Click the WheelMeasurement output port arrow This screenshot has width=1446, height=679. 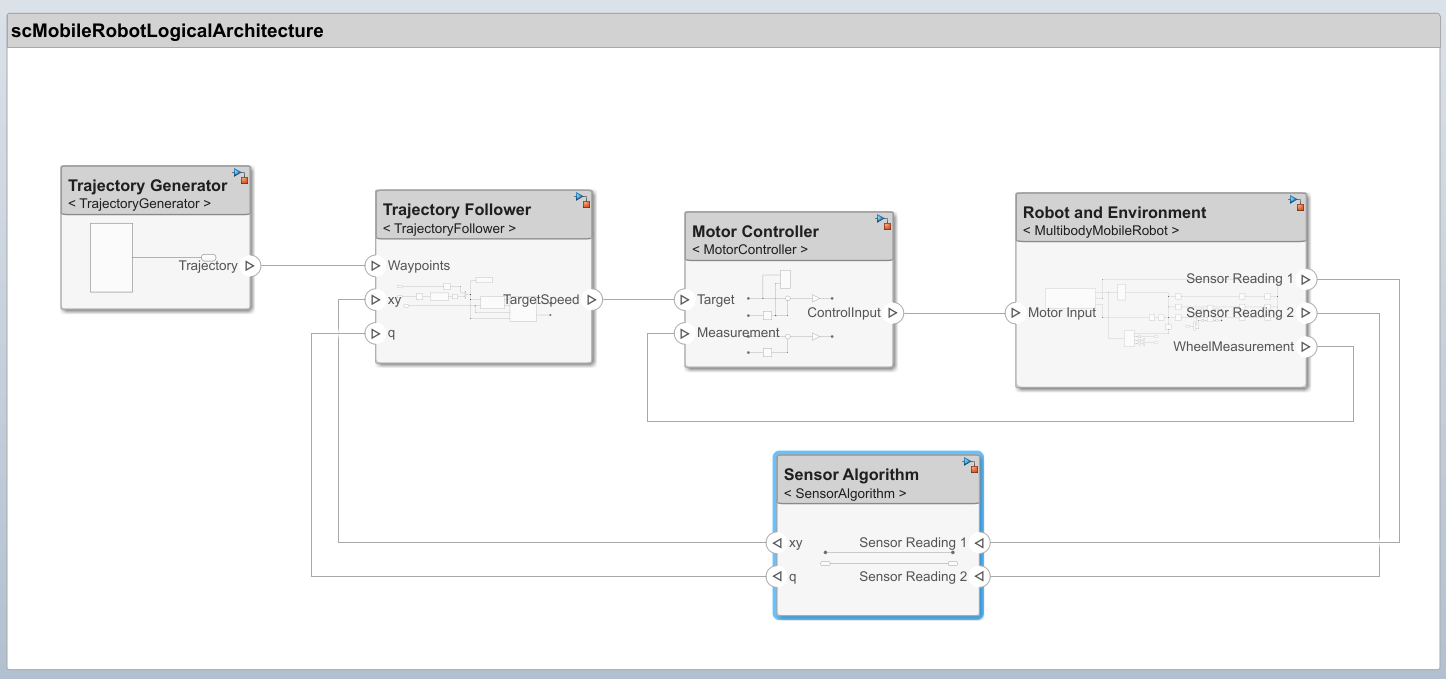pyautogui.click(x=1306, y=347)
